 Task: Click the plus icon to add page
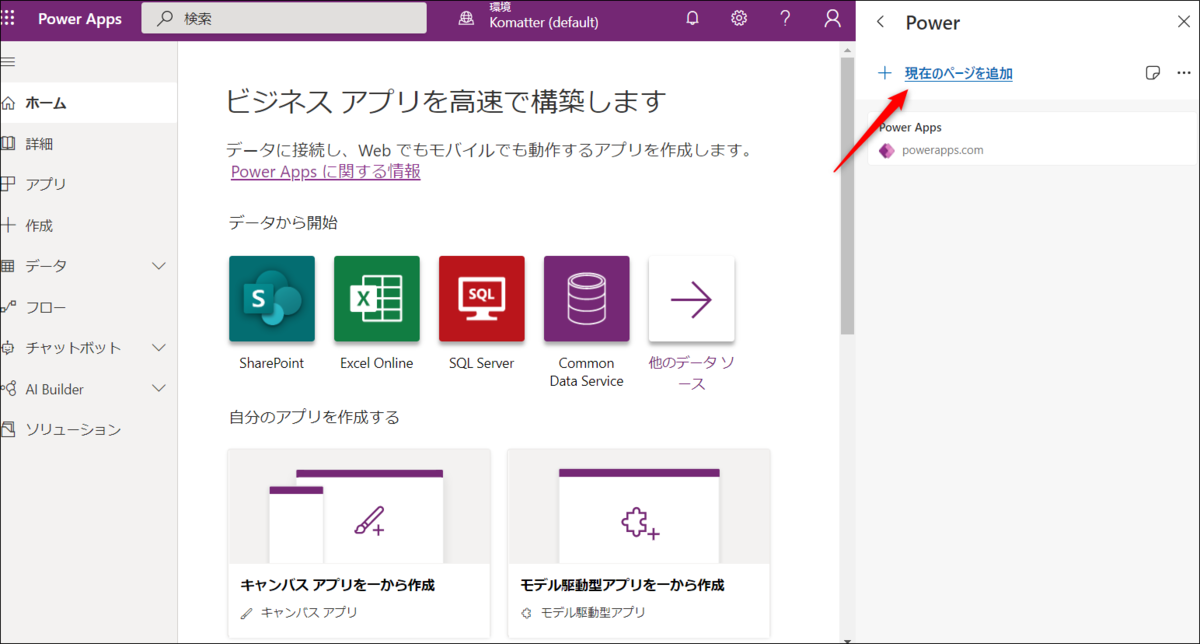(884, 73)
